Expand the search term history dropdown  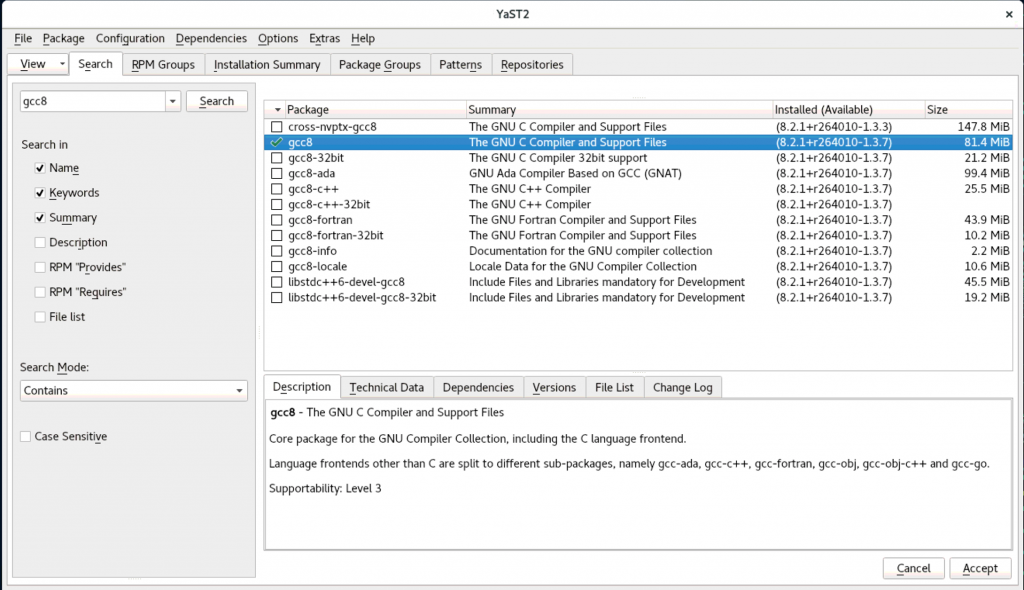tap(171, 101)
